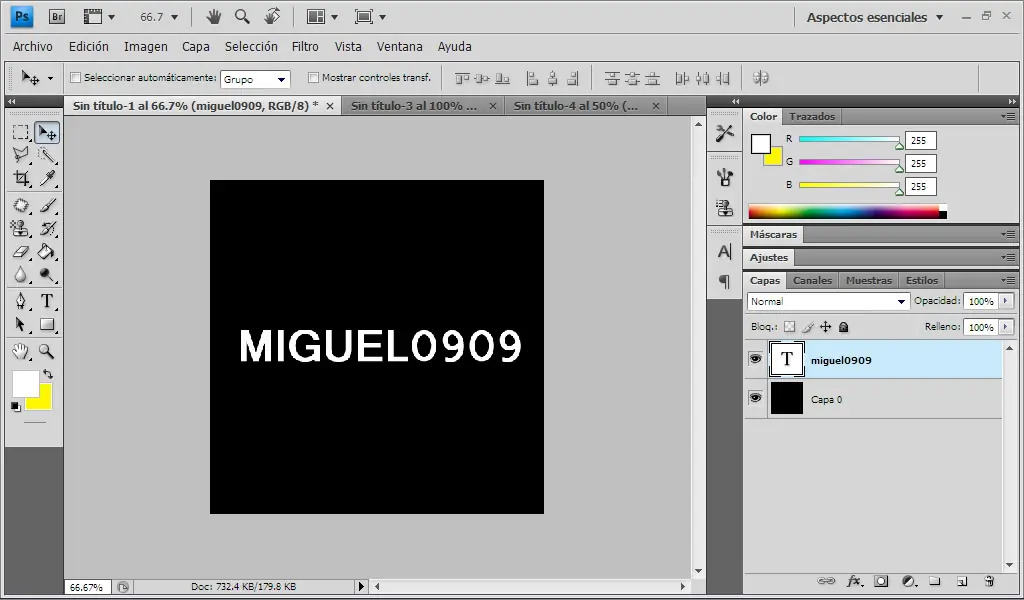This screenshot has height=600, width=1024.
Task: Select the Brush tool
Action: [x=47, y=206]
